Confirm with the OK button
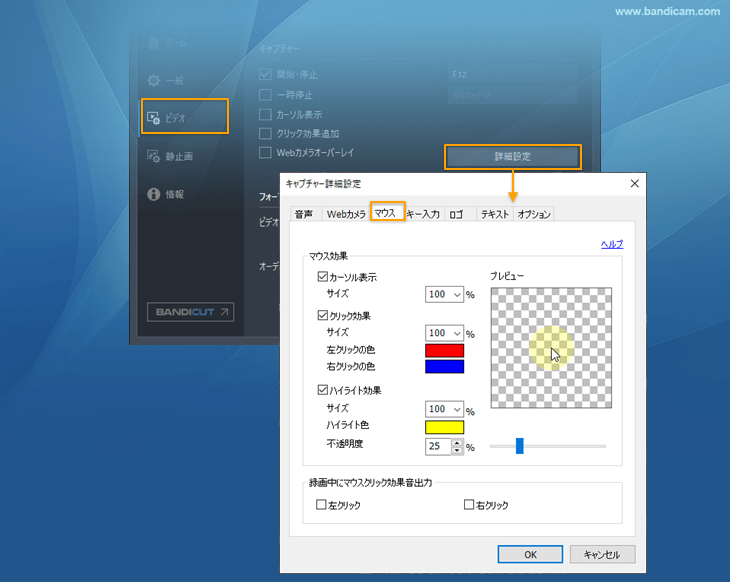Screen dimensions: 730x582 click(x=530, y=555)
